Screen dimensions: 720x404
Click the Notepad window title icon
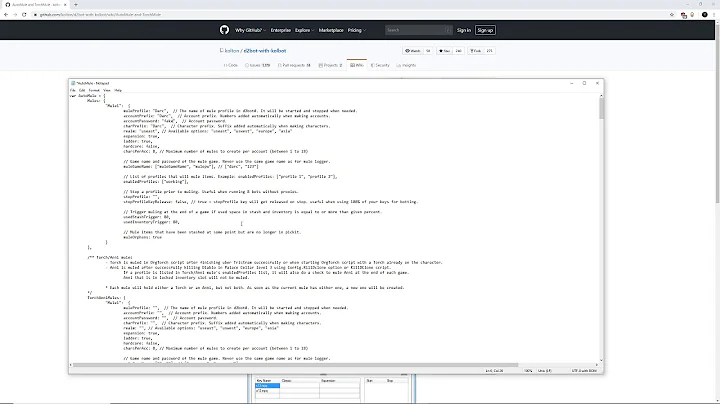(73, 83)
